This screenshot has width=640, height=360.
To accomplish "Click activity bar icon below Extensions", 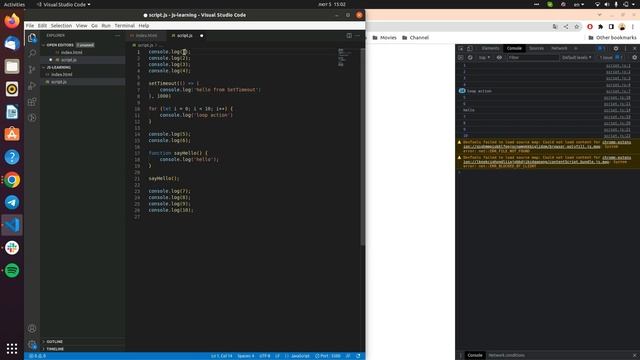I will pyautogui.click(x=32, y=118).
